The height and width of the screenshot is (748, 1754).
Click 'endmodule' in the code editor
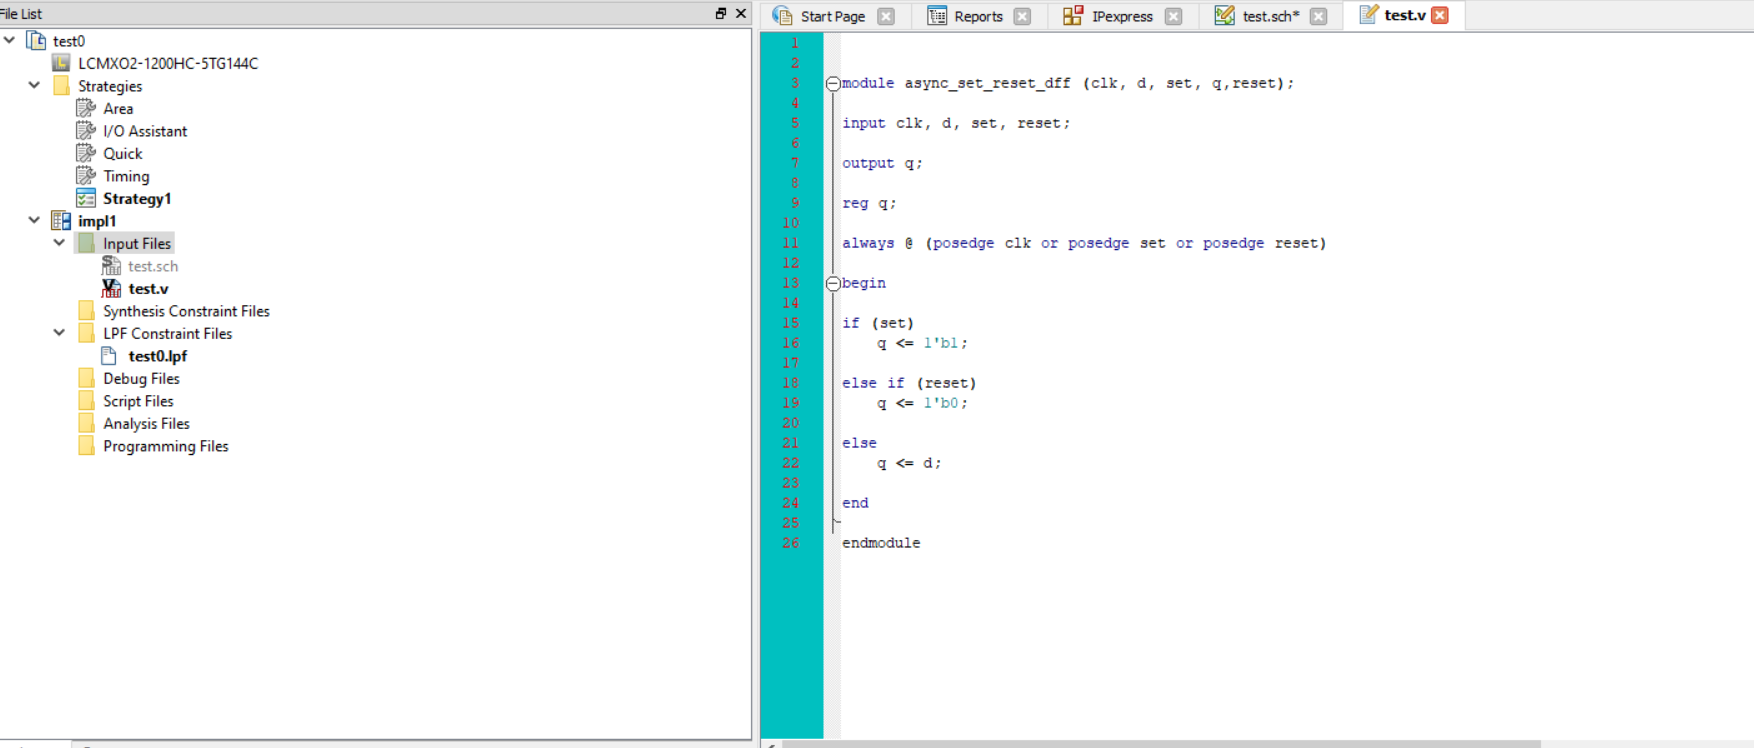tap(881, 543)
